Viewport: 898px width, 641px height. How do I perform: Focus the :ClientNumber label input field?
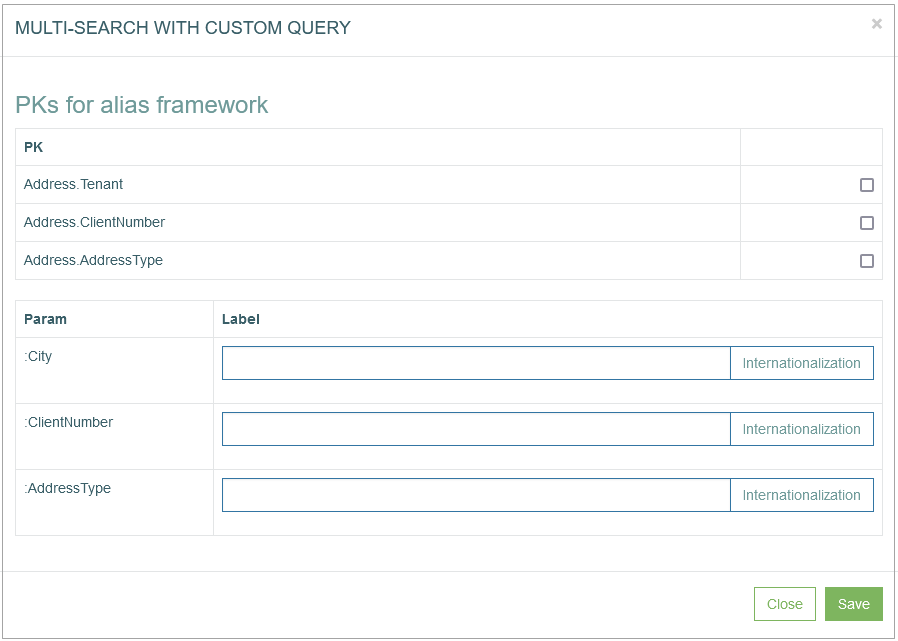[x=476, y=428]
